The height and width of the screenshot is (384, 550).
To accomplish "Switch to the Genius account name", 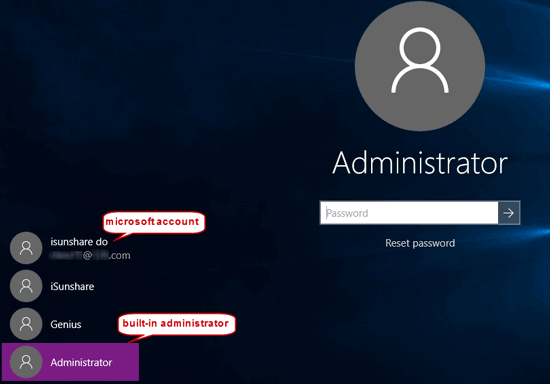I will tap(66, 324).
